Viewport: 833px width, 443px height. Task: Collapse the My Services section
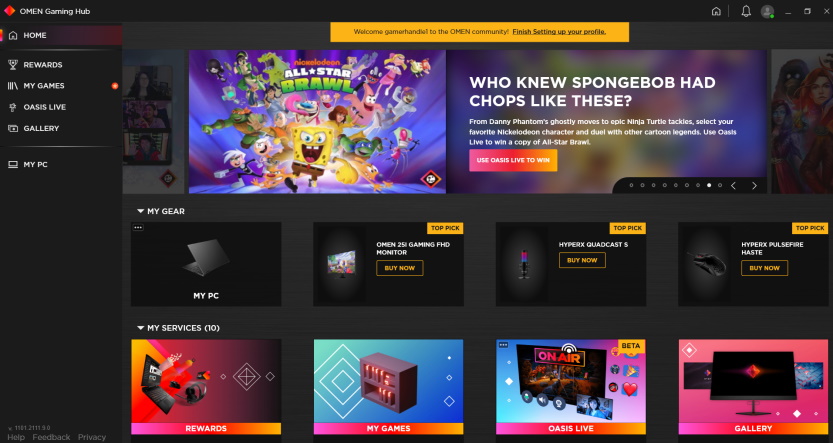pyautogui.click(x=140, y=328)
